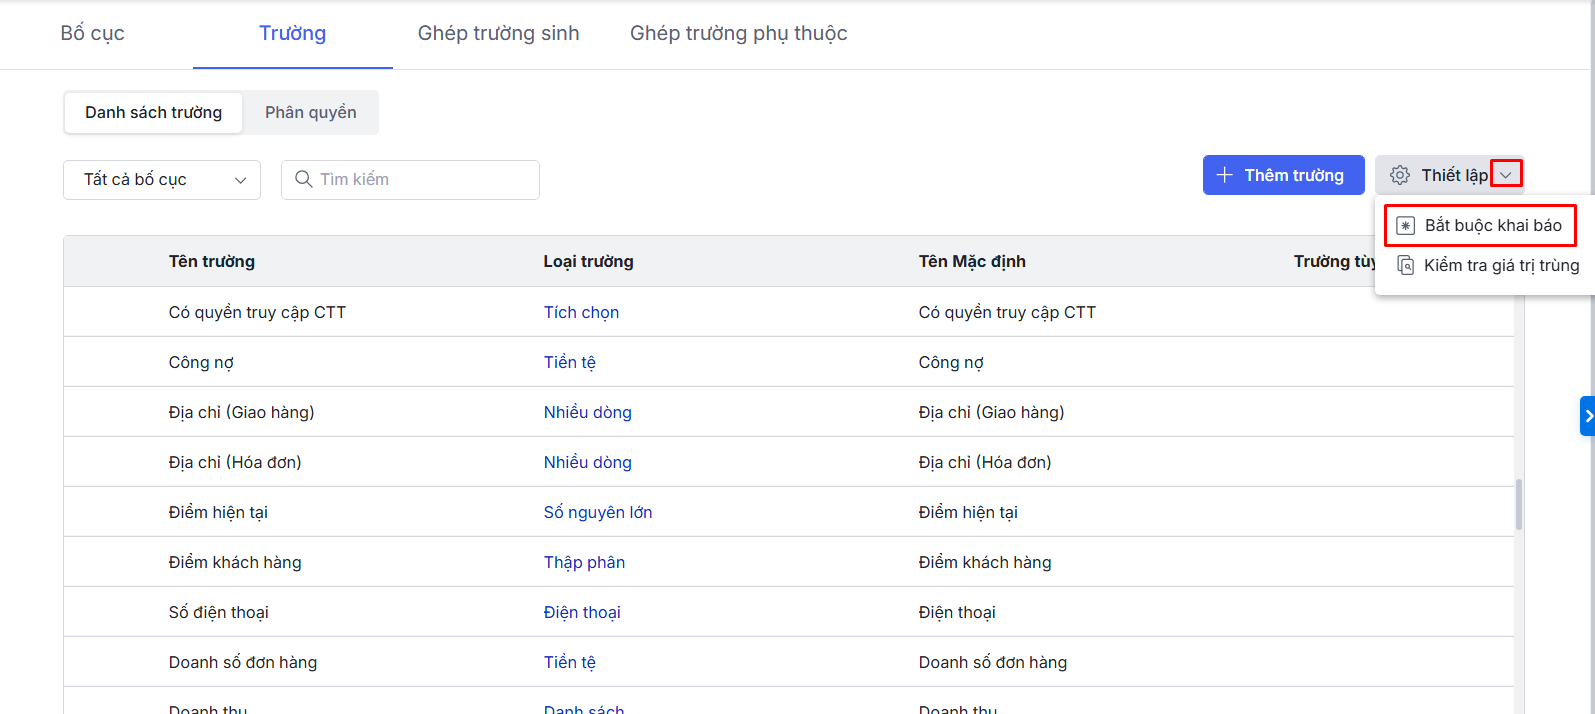Expand the blue side panel arrow

[x=1587, y=416]
